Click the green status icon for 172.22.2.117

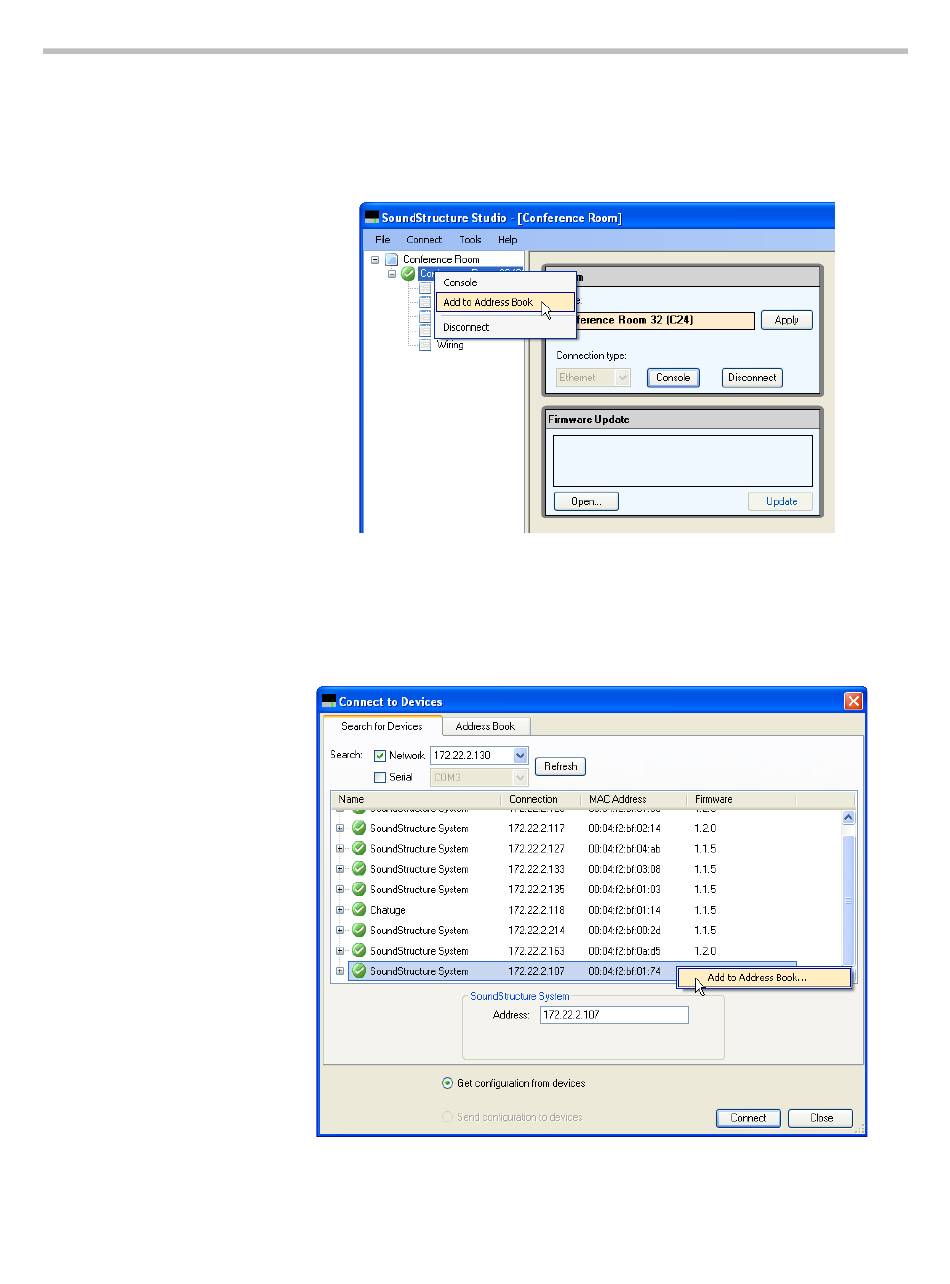[358, 828]
